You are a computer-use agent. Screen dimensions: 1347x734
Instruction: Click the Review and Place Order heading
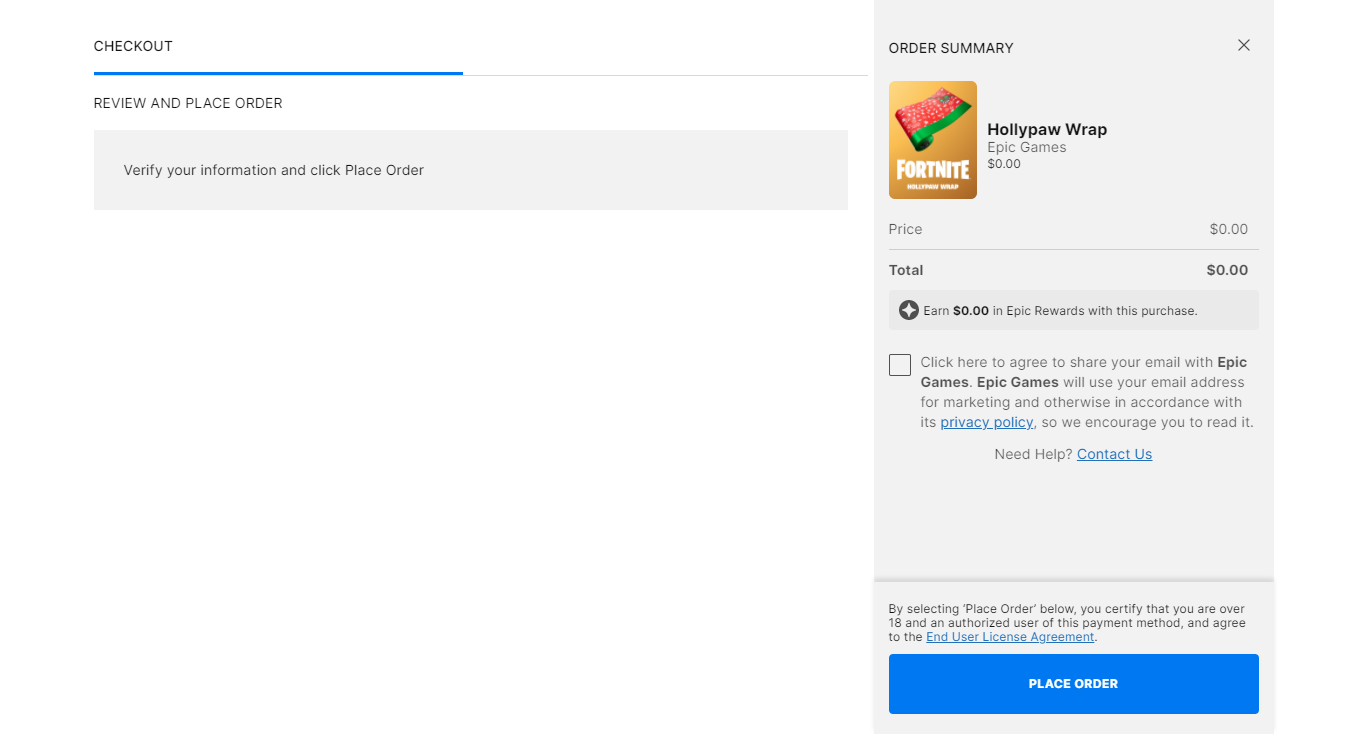coord(188,103)
